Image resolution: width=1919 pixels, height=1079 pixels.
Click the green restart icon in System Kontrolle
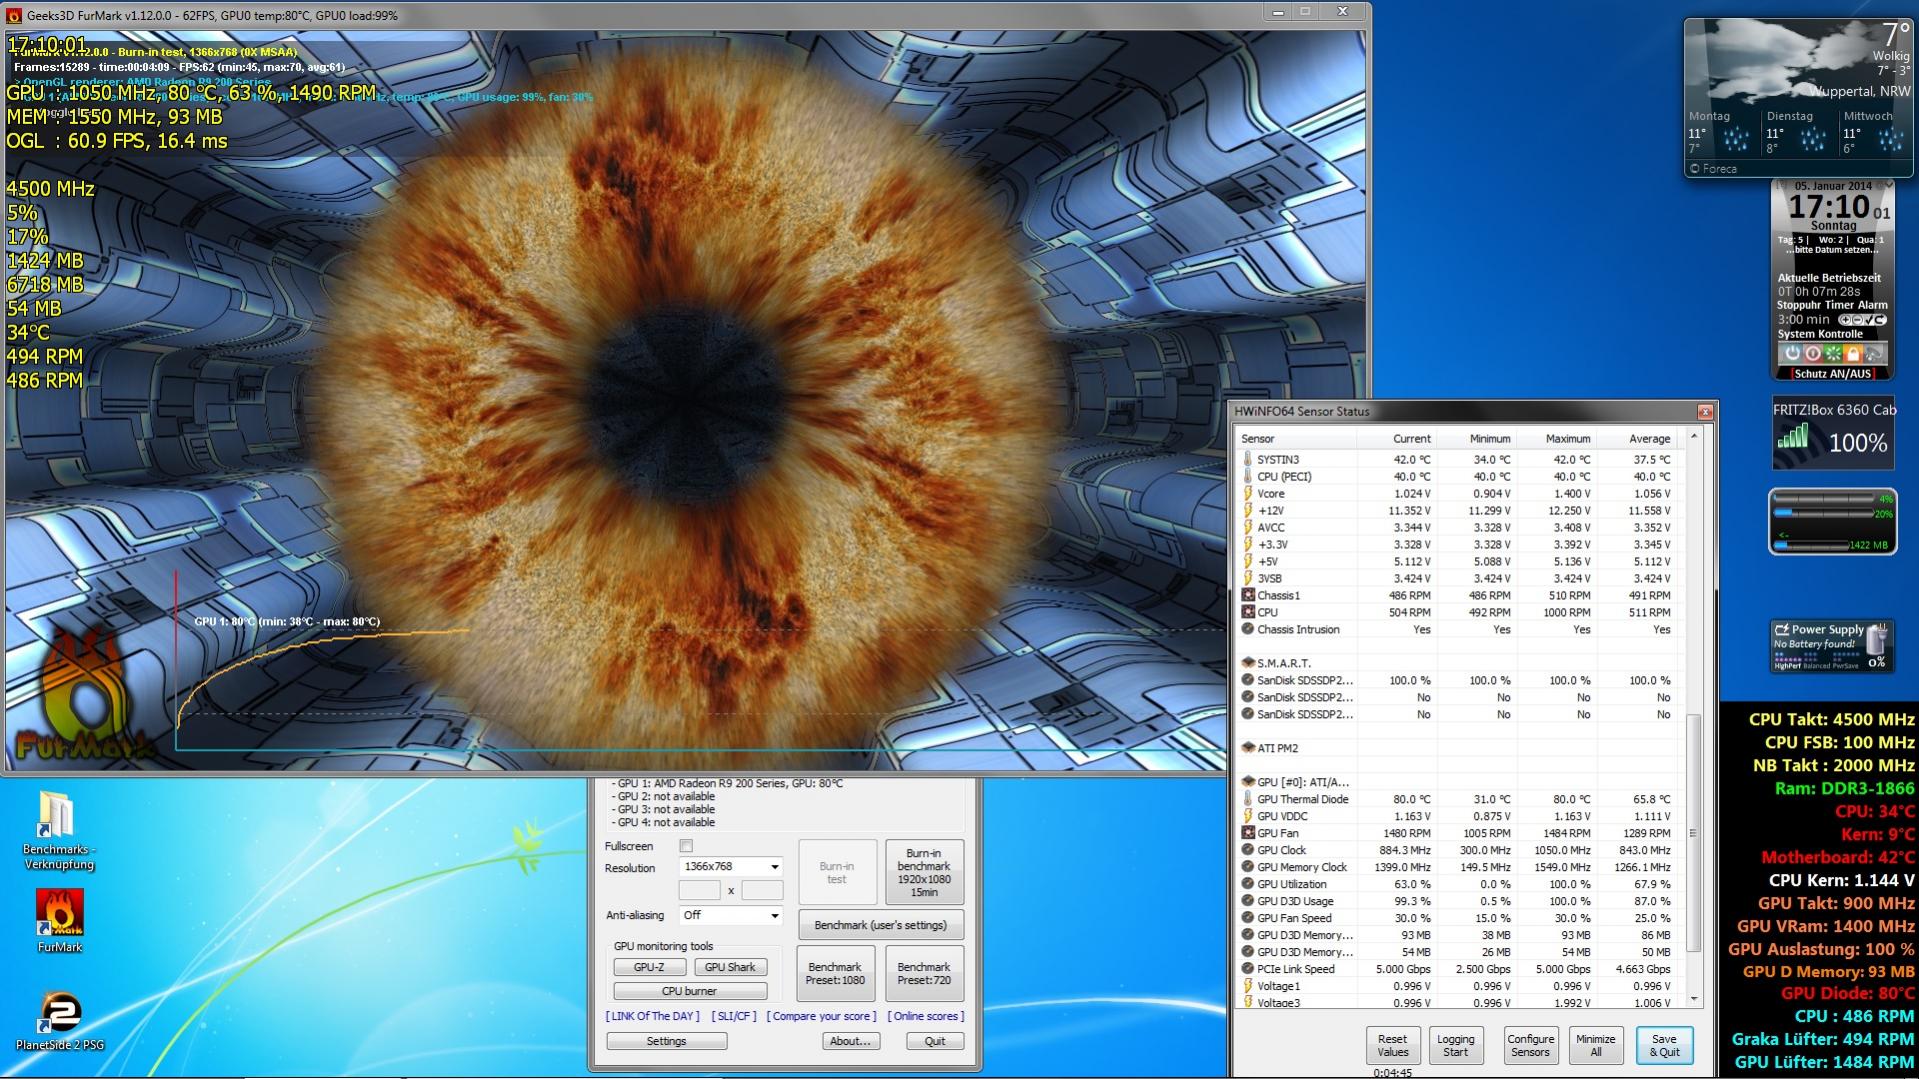click(x=1832, y=353)
